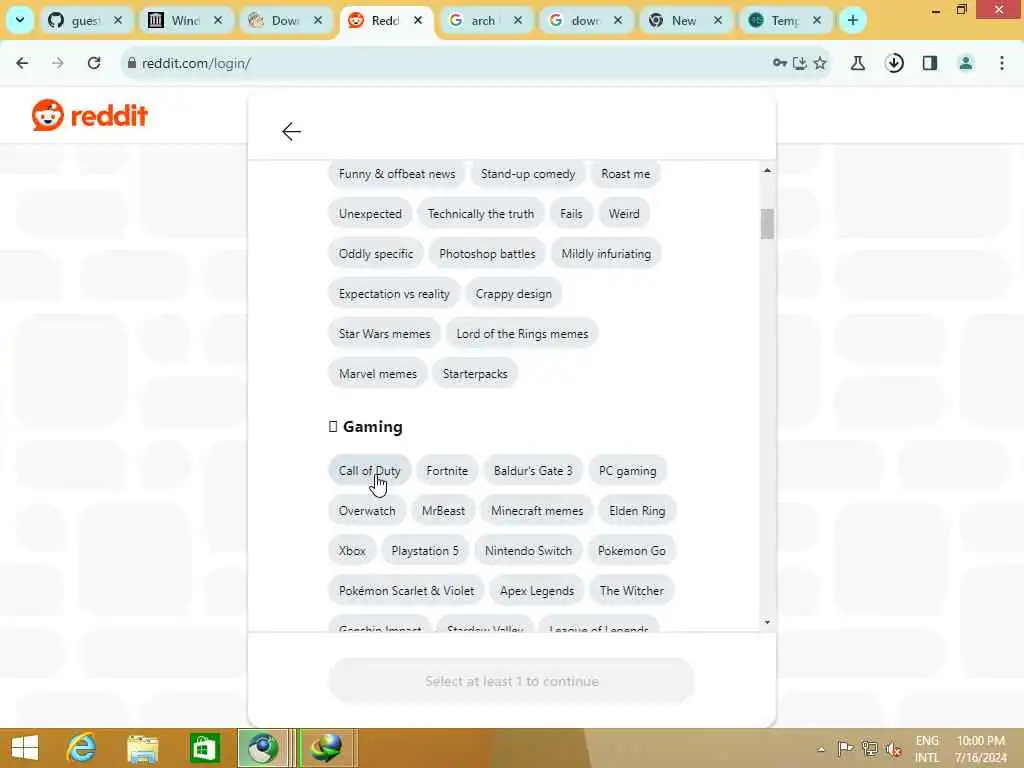Select Oddly specific topic

point(376,253)
